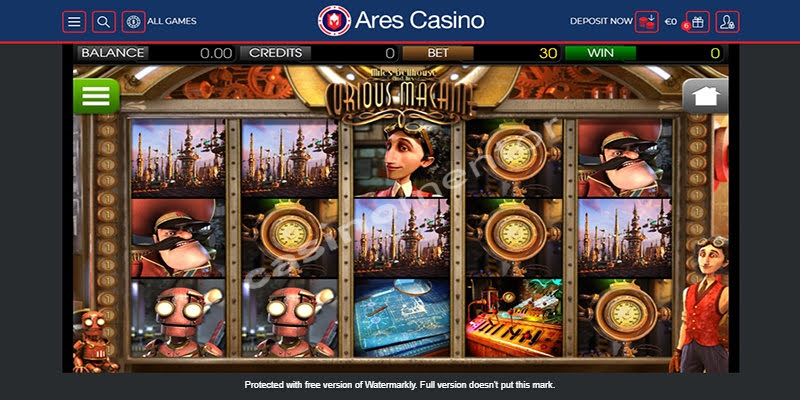Select the ALL GAMES menu item
The width and height of the screenshot is (800, 400).
tap(172, 21)
